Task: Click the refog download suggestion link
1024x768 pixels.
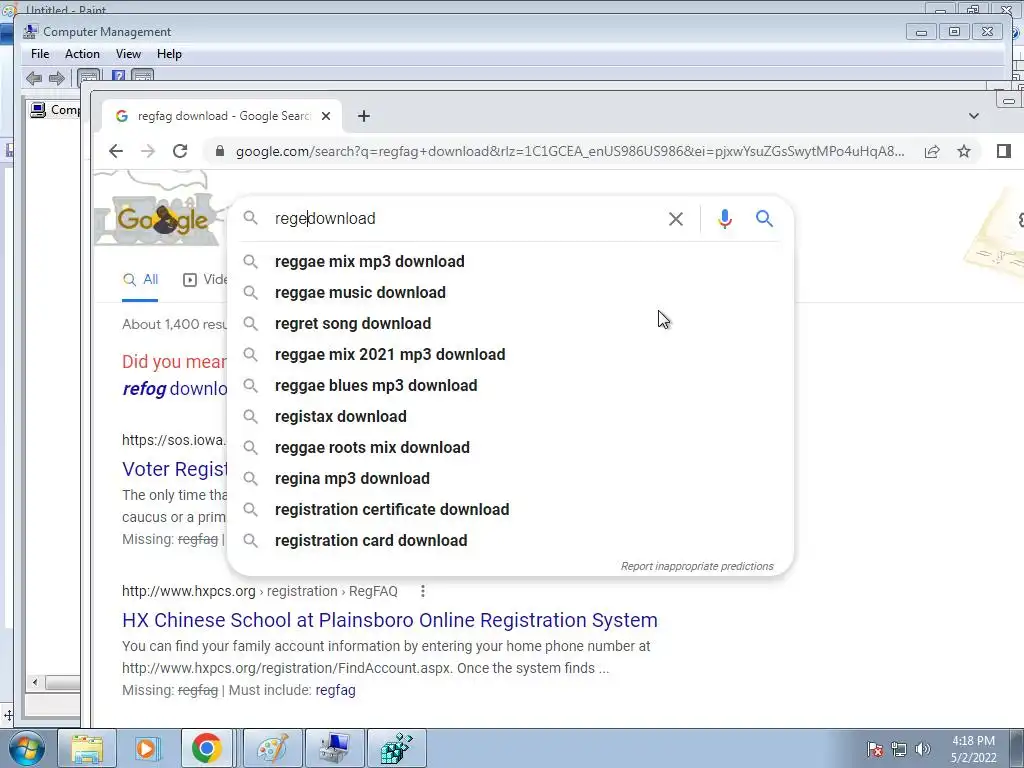Action: pyautogui.click(x=175, y=389)
